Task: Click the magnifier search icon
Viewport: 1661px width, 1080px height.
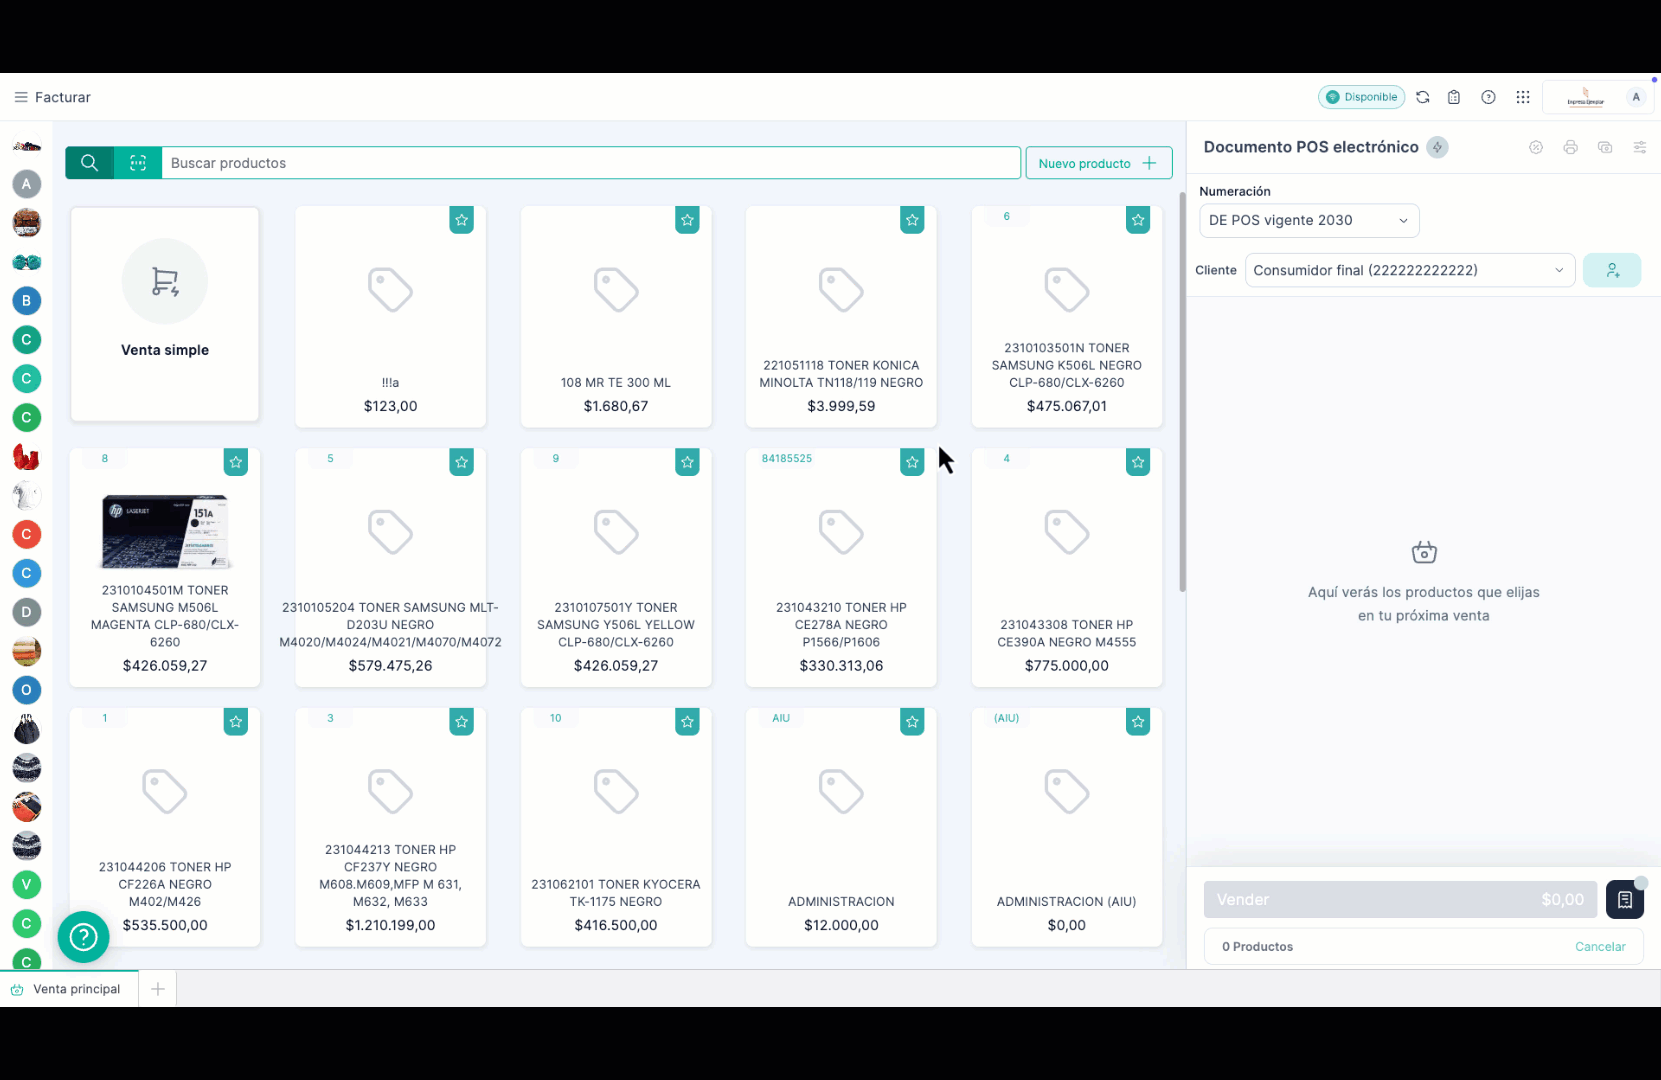Action: [90, 163]
